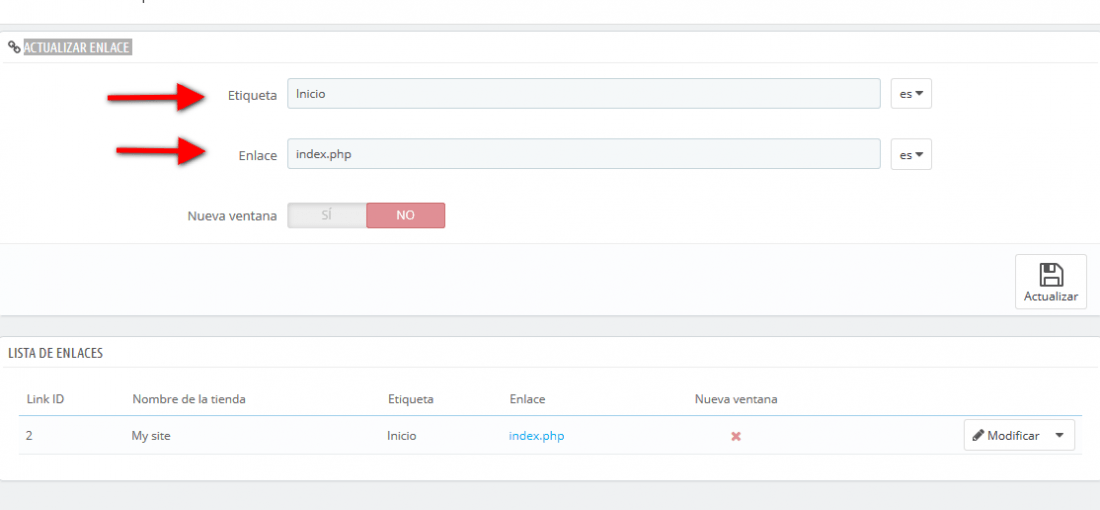Image resolution: width=1100 pixels, height=510 pixels.
Task: Click the Link ID column header
Action: tap(46, 399)
